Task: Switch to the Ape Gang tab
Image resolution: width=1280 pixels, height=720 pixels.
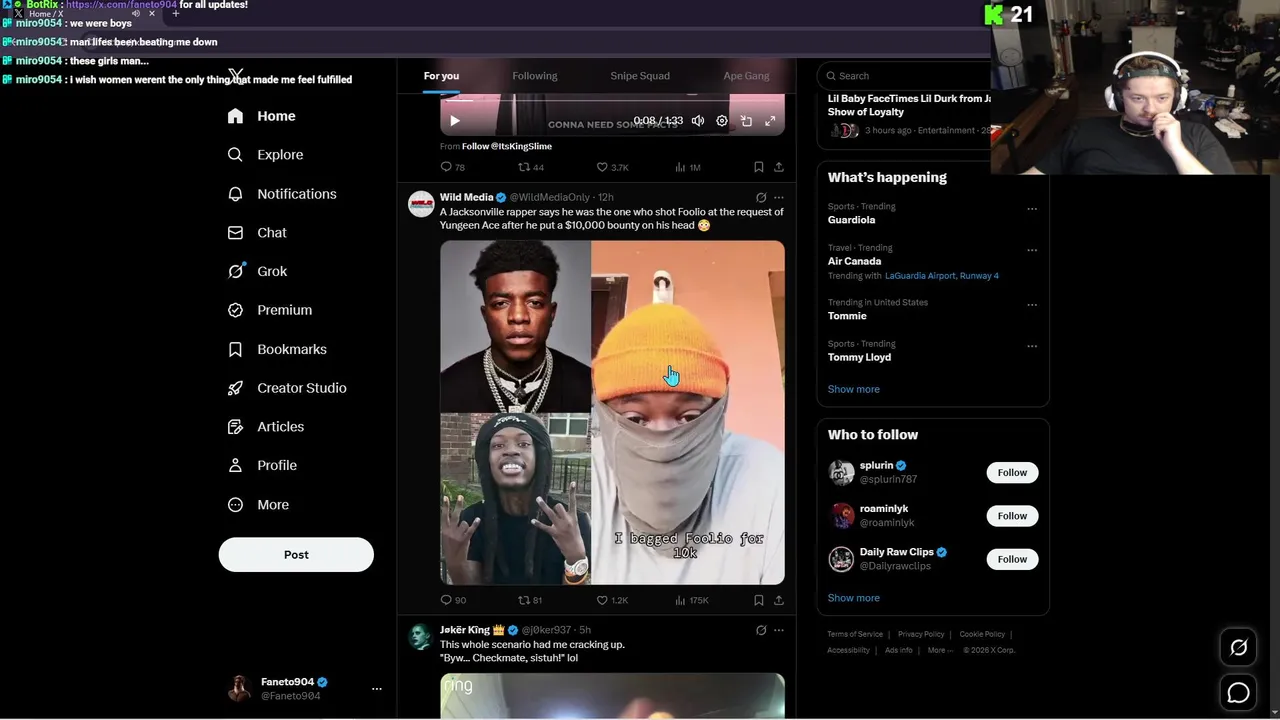Action: tap(746, 76)
